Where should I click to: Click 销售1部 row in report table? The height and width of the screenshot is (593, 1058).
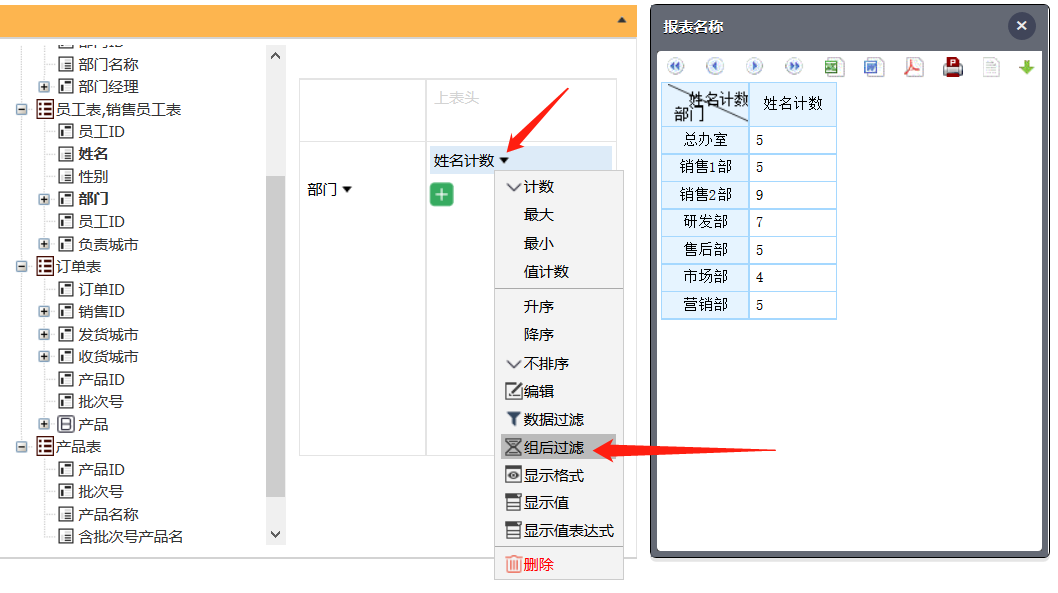(x=749, y=167)
